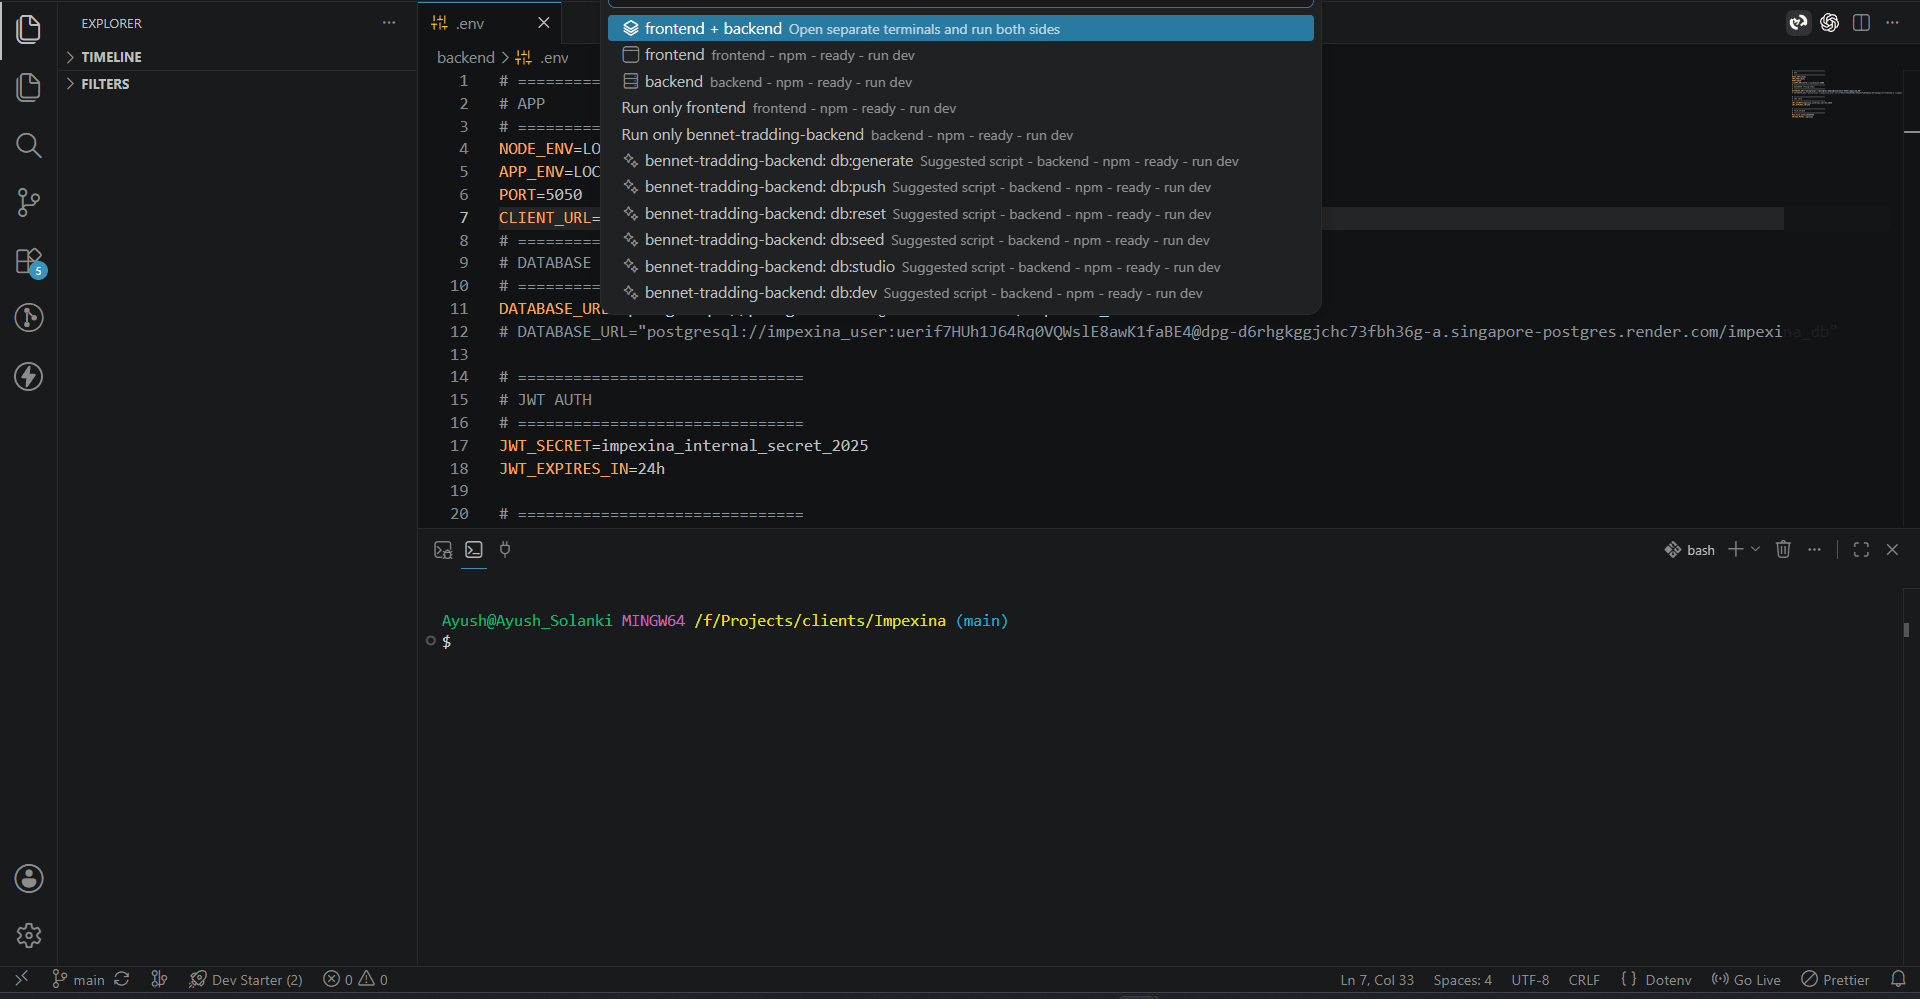Click the main branch name in status bar

(x=88, y=980)
